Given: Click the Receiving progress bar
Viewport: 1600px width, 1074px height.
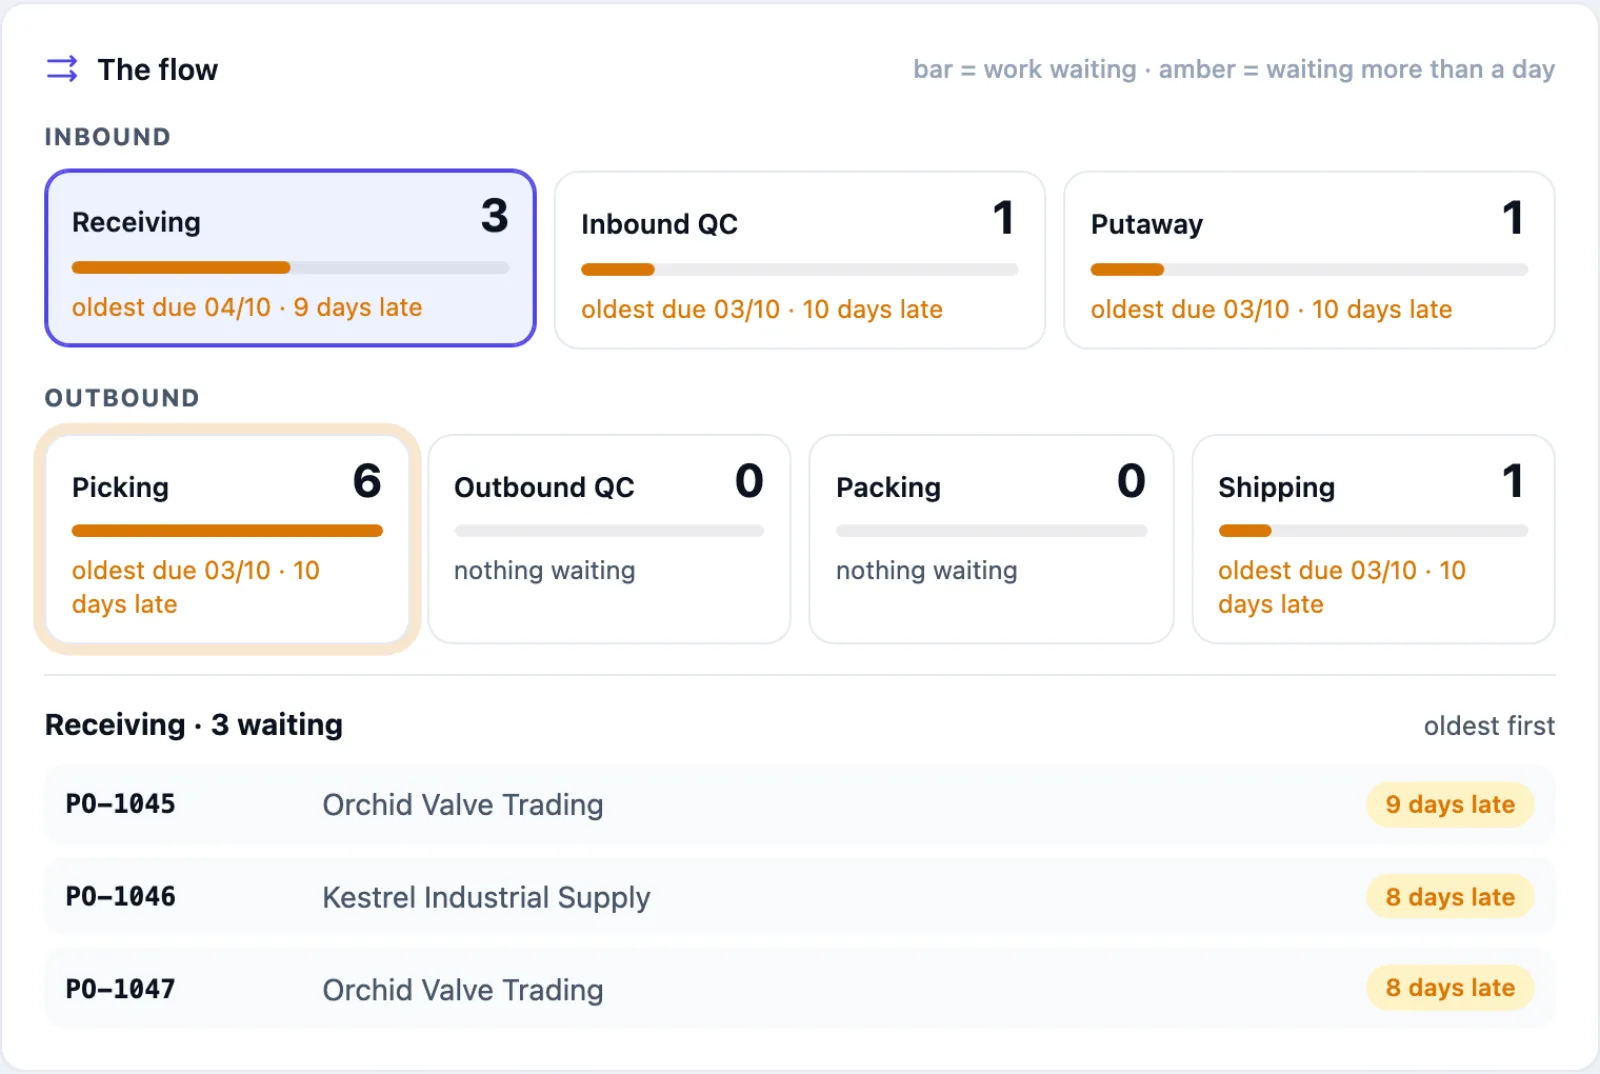Looking at the screenshot, I should tap(290, 267).
